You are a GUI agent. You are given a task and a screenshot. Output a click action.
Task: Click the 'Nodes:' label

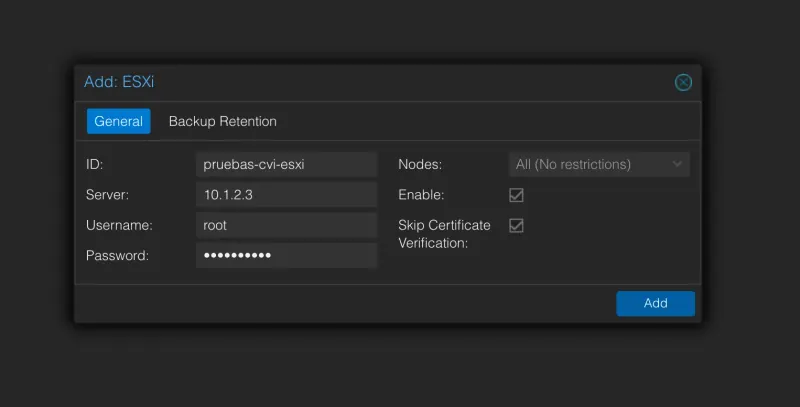(420, 164)
